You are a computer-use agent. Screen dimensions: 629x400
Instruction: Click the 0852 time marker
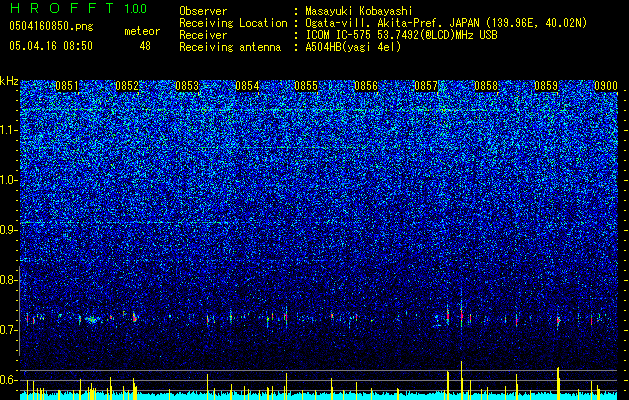pos(127,86)
